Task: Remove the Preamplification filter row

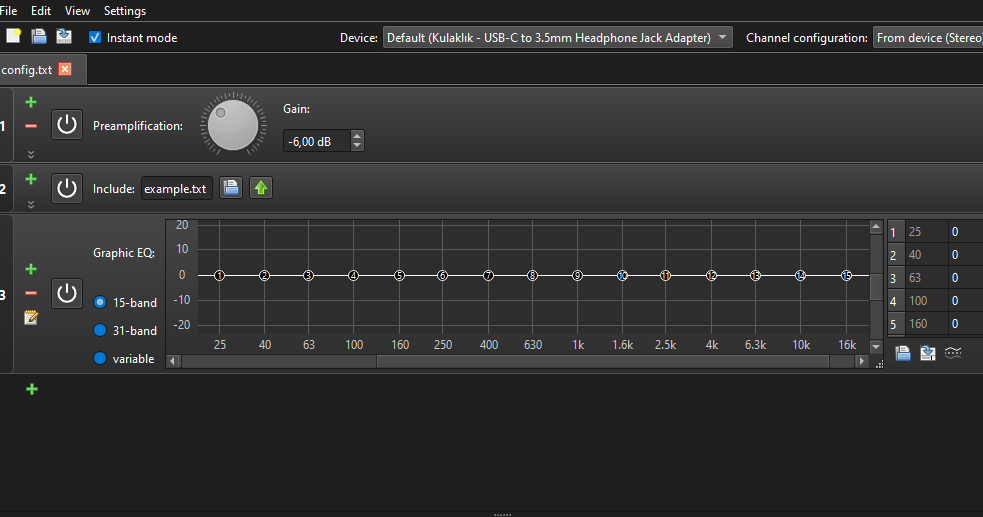Action: point(31,126)
